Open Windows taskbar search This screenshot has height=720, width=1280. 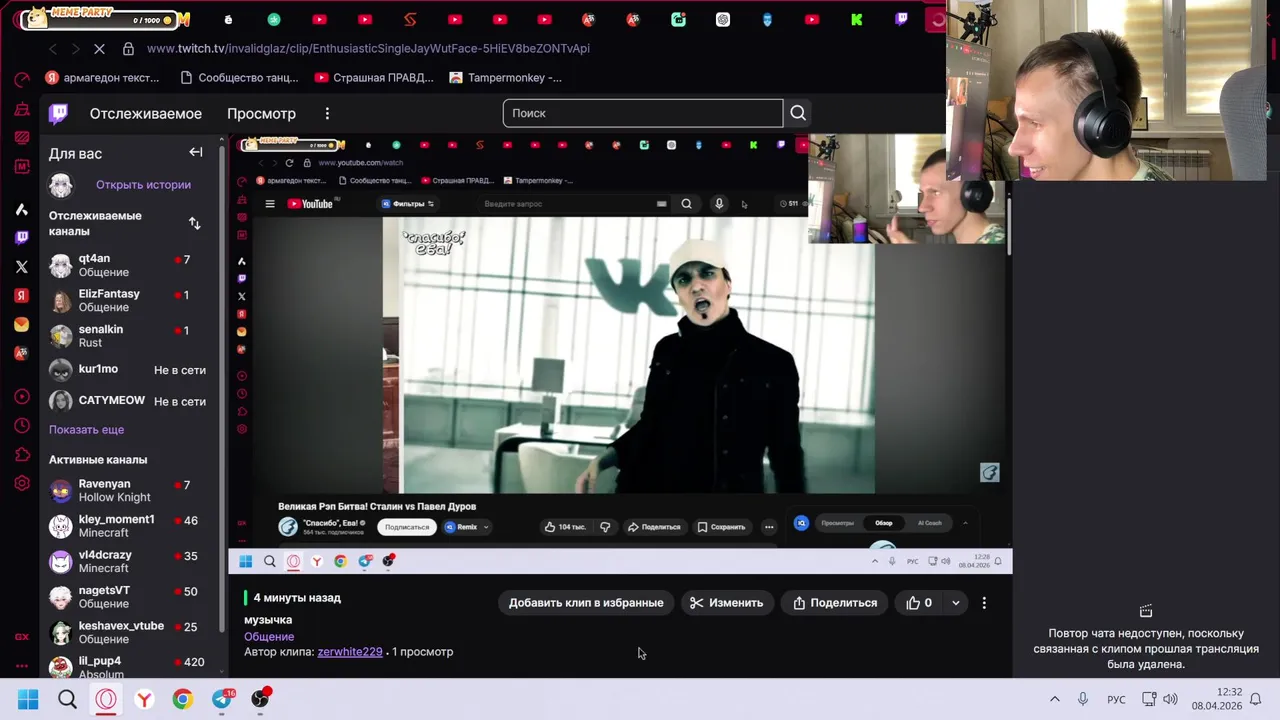point(67,699)
